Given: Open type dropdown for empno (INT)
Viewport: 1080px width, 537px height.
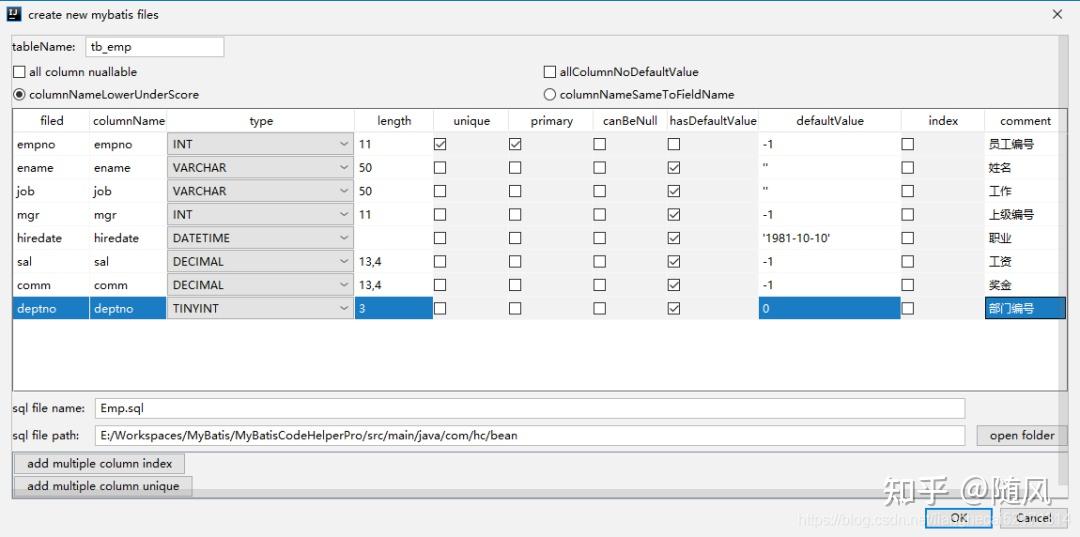Looking at the screenshot, I should 260,144.
